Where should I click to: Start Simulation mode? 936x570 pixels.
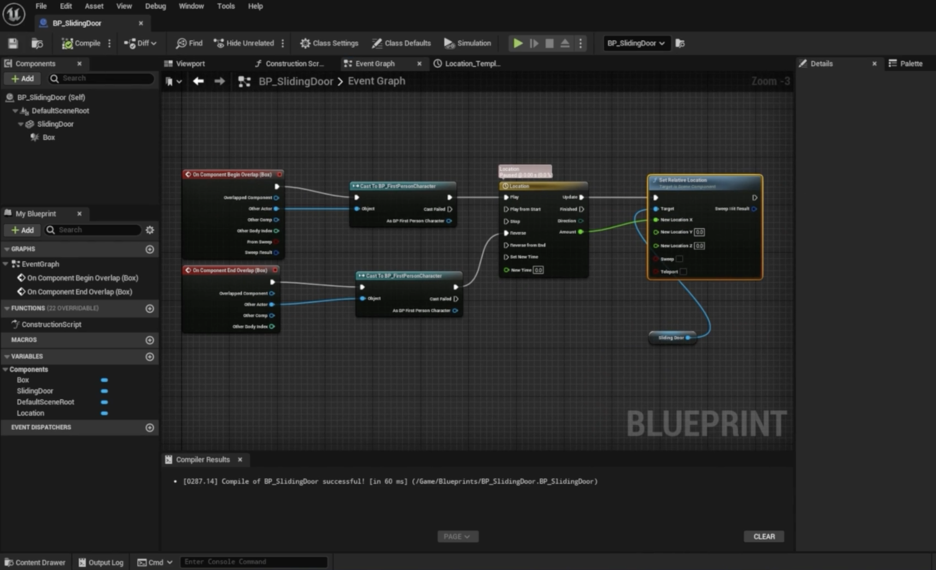pyautogui.click(x=467, y=43)
